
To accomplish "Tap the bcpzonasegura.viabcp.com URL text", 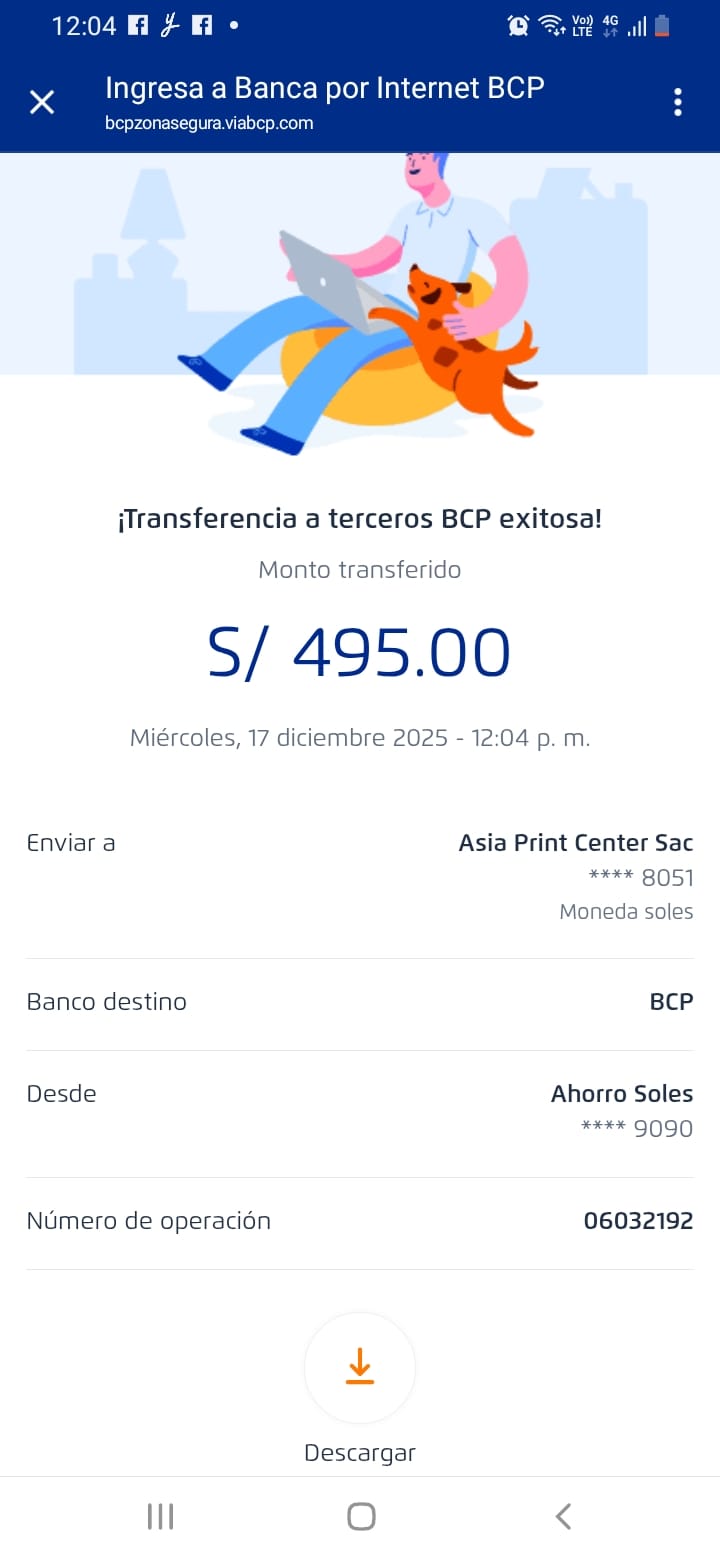I will click(209, 124).
